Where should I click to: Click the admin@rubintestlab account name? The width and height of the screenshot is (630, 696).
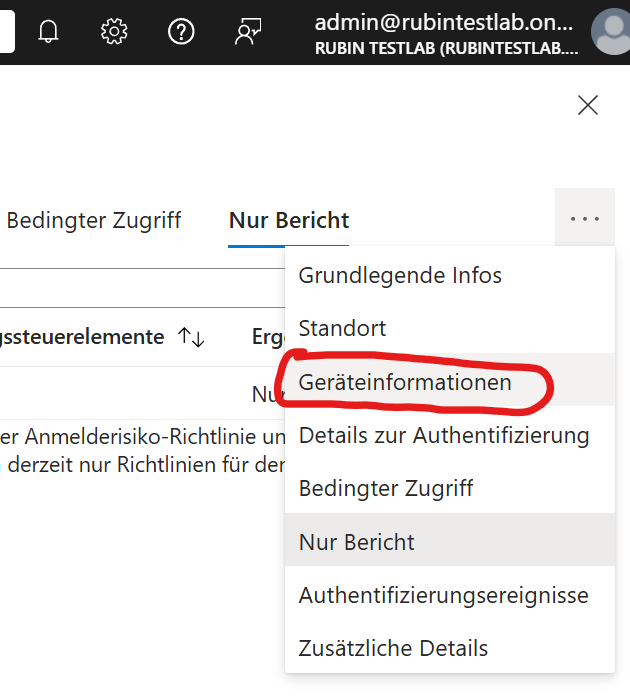click(x=445, y=22)
